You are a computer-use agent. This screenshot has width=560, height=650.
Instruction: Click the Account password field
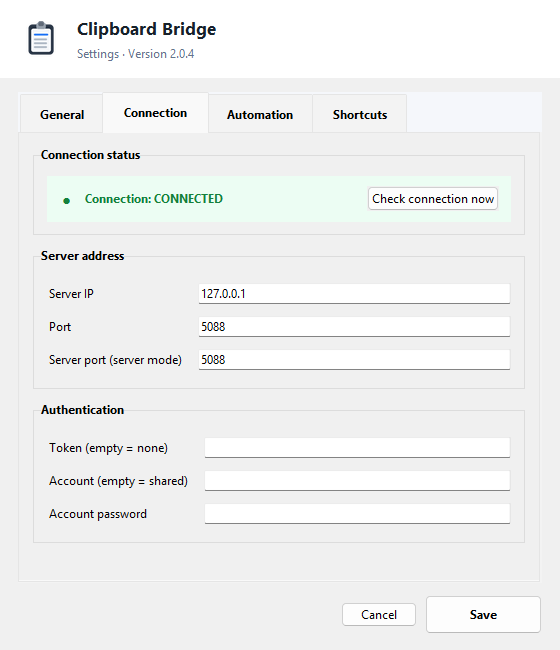[x=357, y=514]
